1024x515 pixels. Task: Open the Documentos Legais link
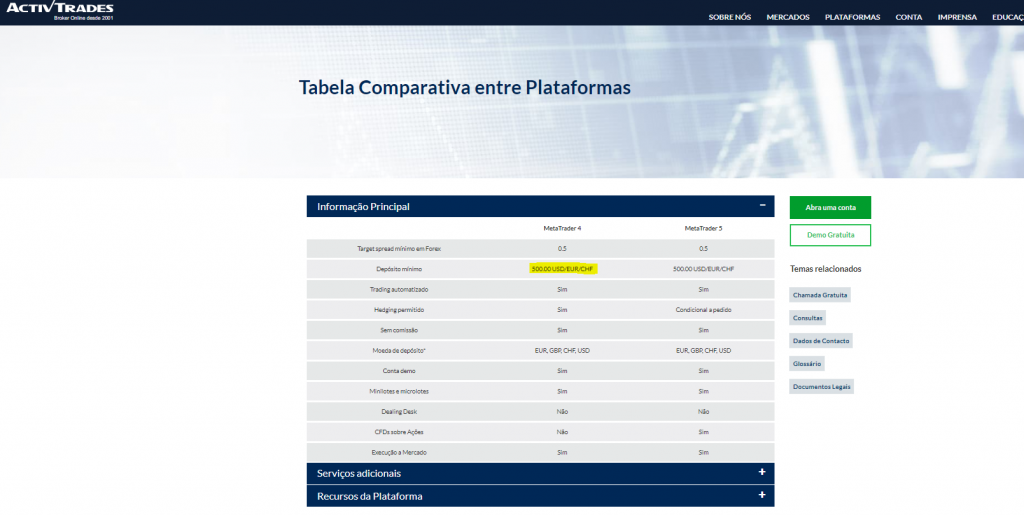coord(822,386)
